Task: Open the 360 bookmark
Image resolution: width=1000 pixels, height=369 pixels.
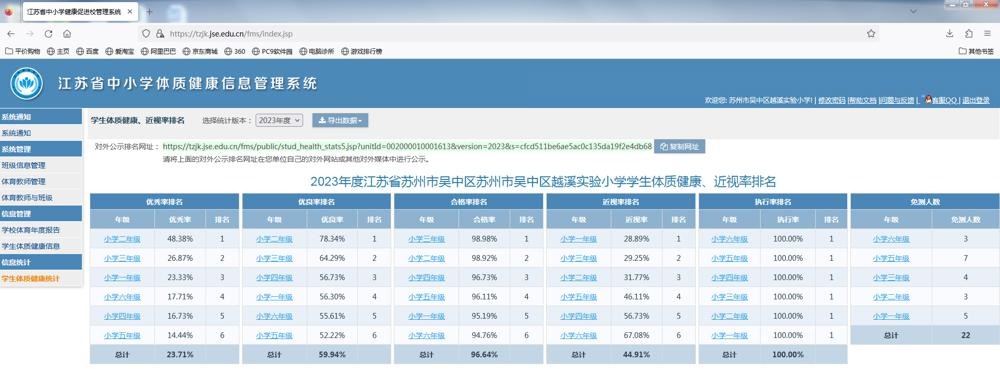Action: (x=235, y=51)
